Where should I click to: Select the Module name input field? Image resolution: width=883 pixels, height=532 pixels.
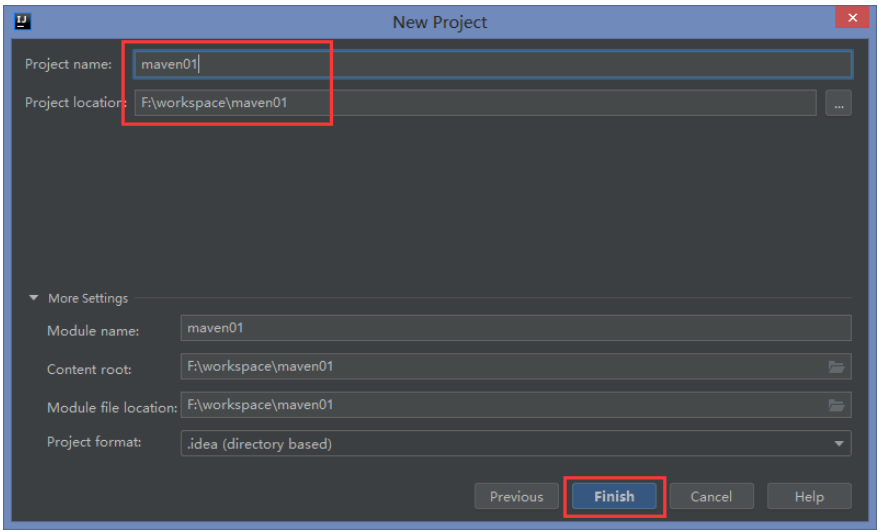(516, 328)
